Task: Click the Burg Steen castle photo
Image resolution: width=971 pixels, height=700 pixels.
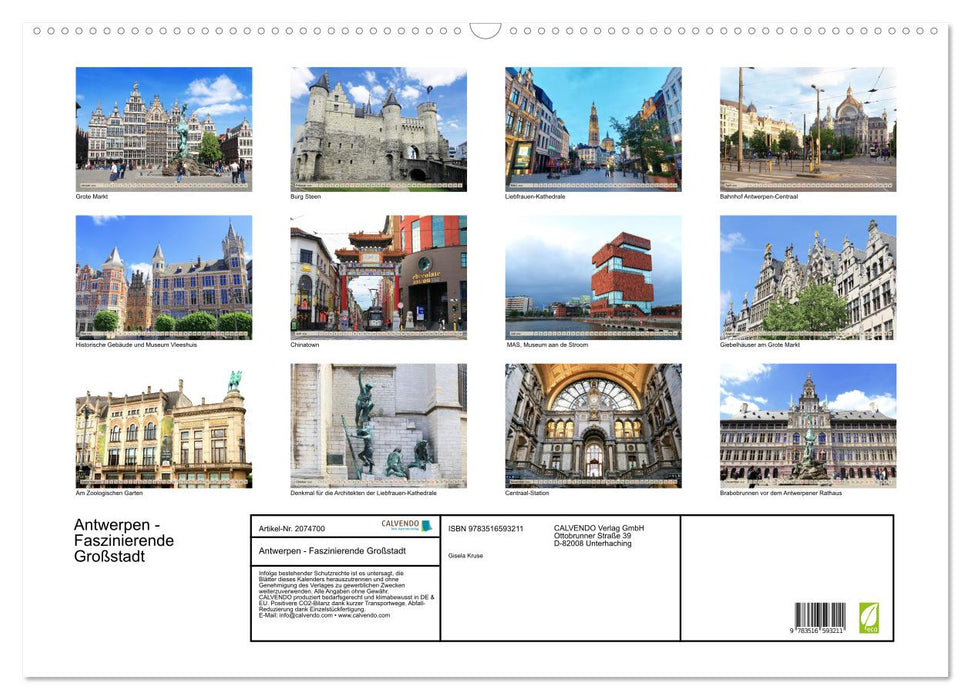Action: (x=377, y=128)
